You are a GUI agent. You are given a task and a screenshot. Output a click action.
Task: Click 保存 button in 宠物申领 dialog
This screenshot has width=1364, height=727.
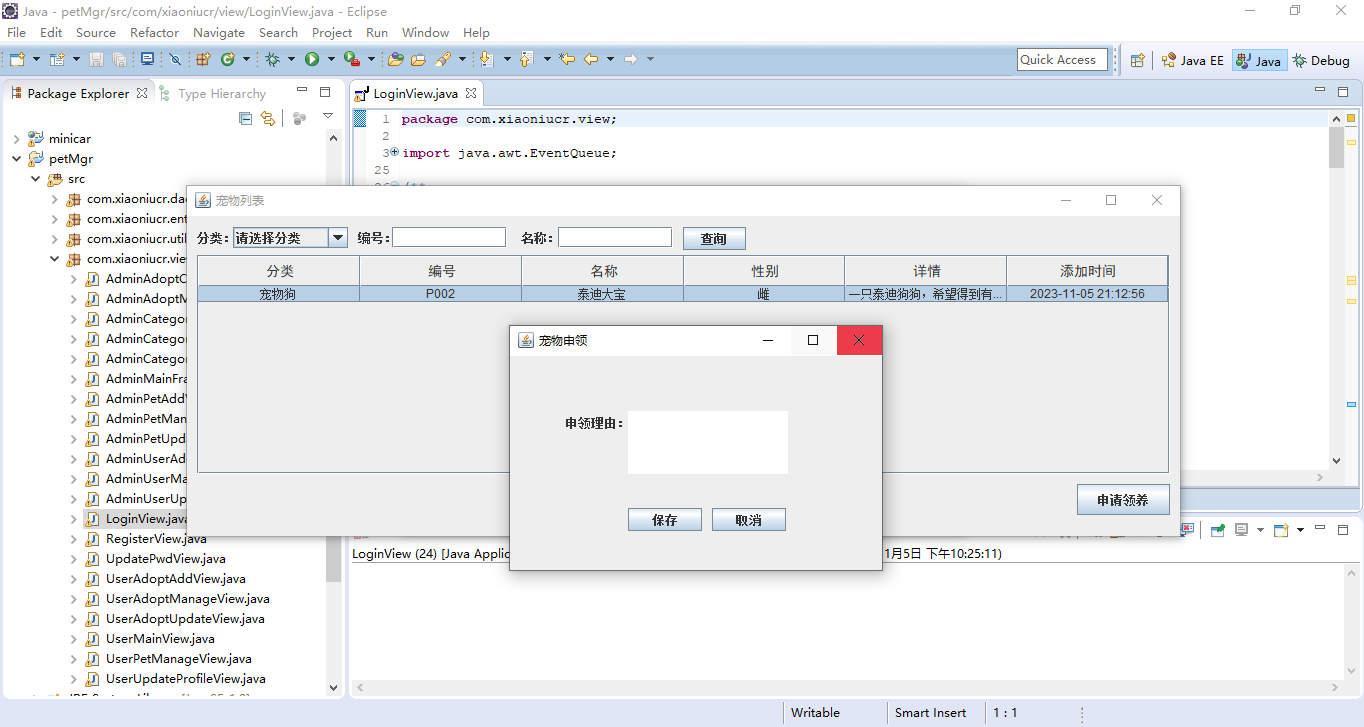[665, 519]
